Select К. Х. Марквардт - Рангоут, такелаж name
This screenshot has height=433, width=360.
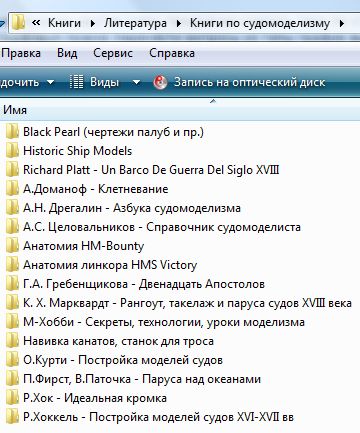pos(187,303)
